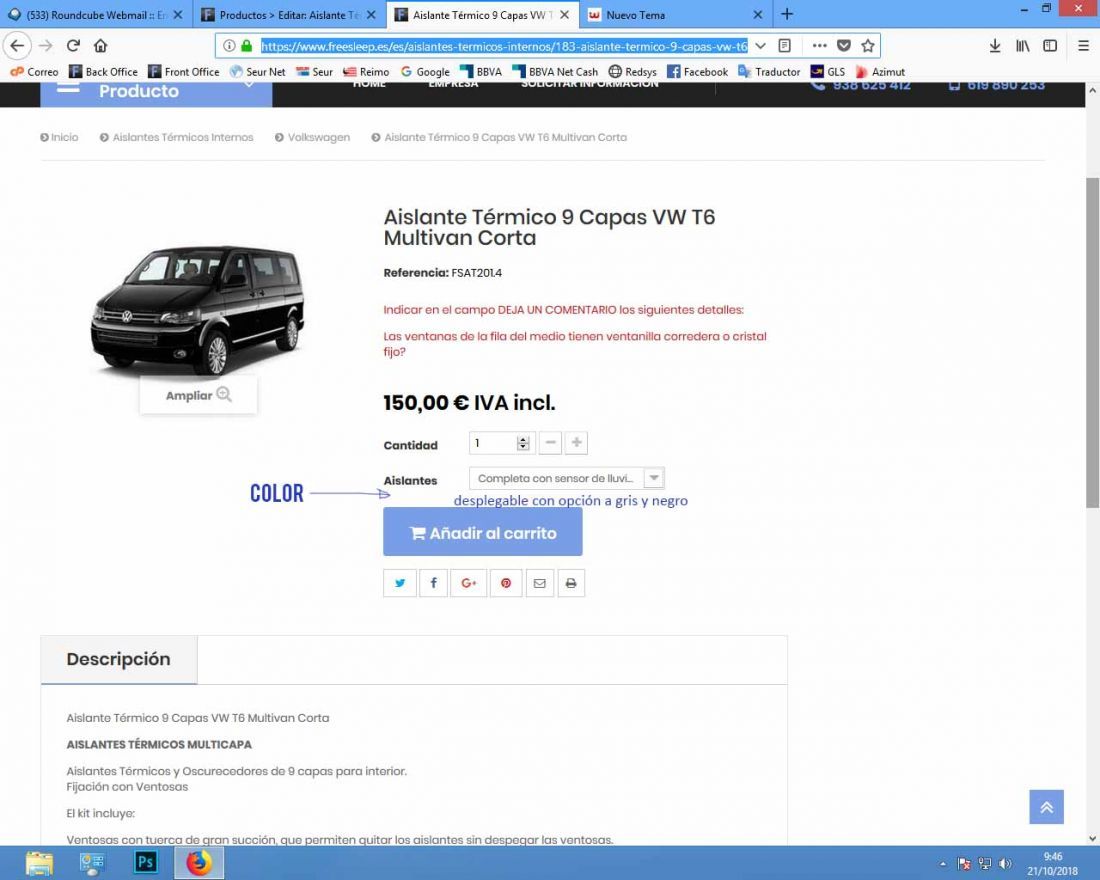
Task: Open File Explorer folder in taskbar
Action: tap(39, 862)
